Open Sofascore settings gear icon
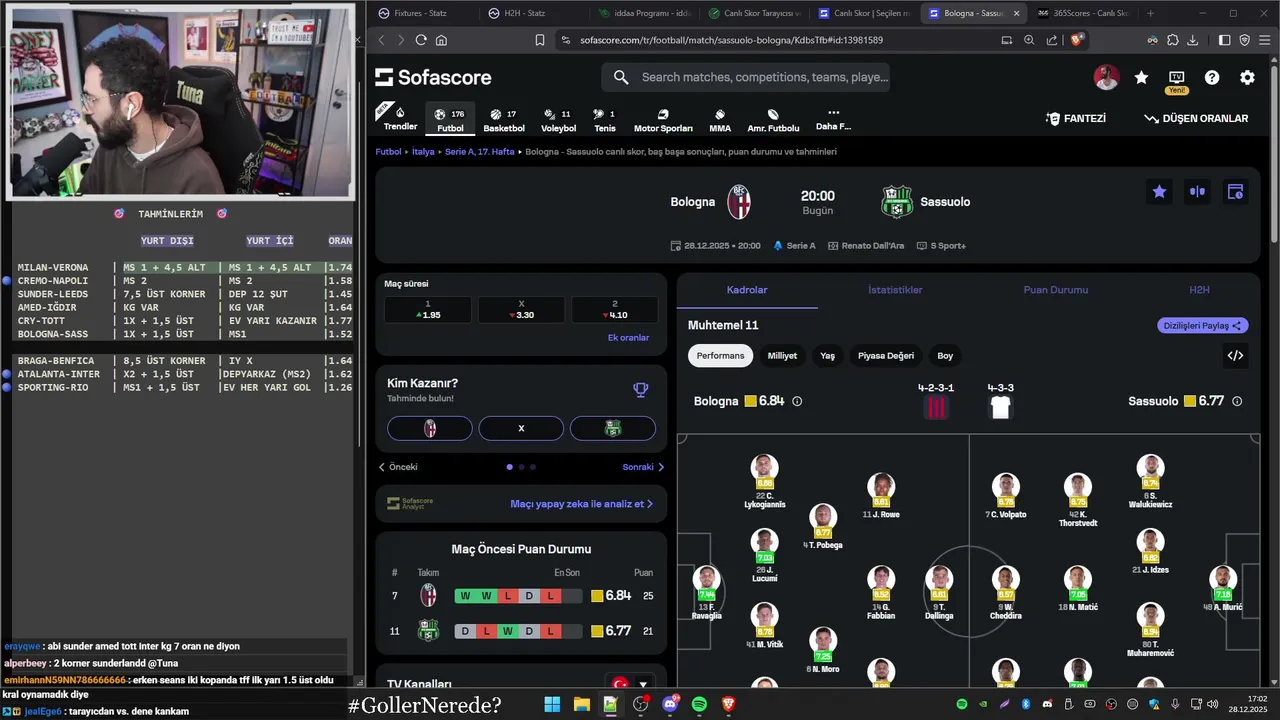This screenshot has height=720, width=1280. [x=1247, y=78]
